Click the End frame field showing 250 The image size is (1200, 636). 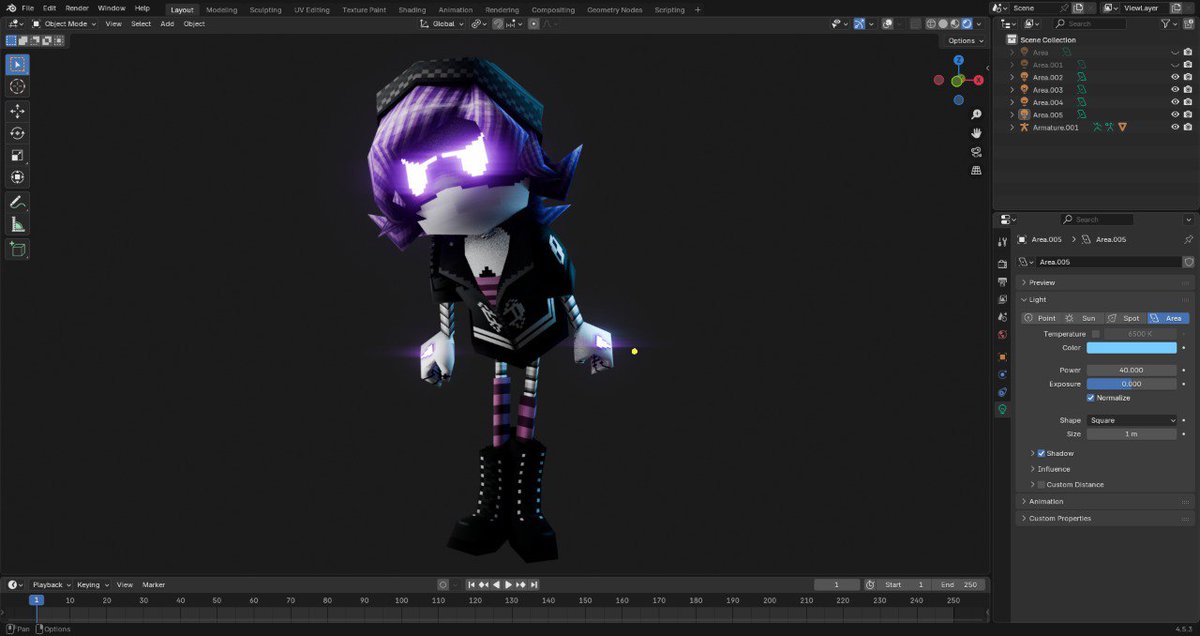coord(958,585)
